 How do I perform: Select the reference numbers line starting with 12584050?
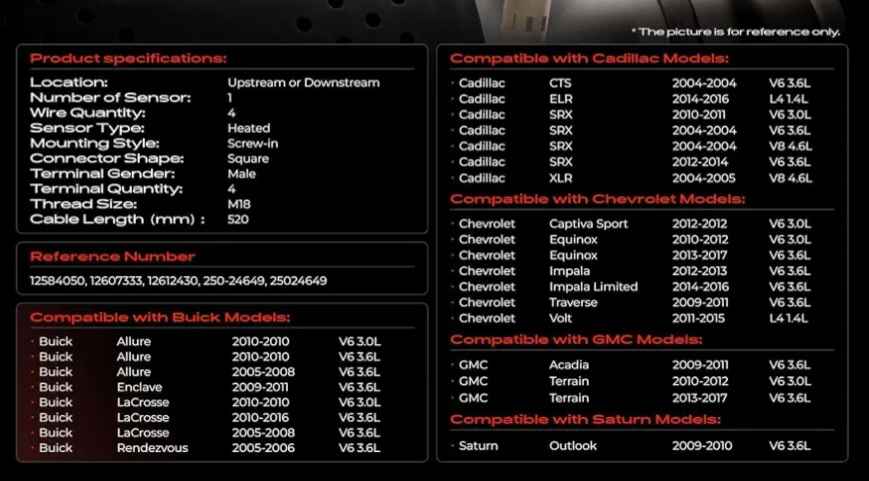pyautogui.click(x=178, y=281)
